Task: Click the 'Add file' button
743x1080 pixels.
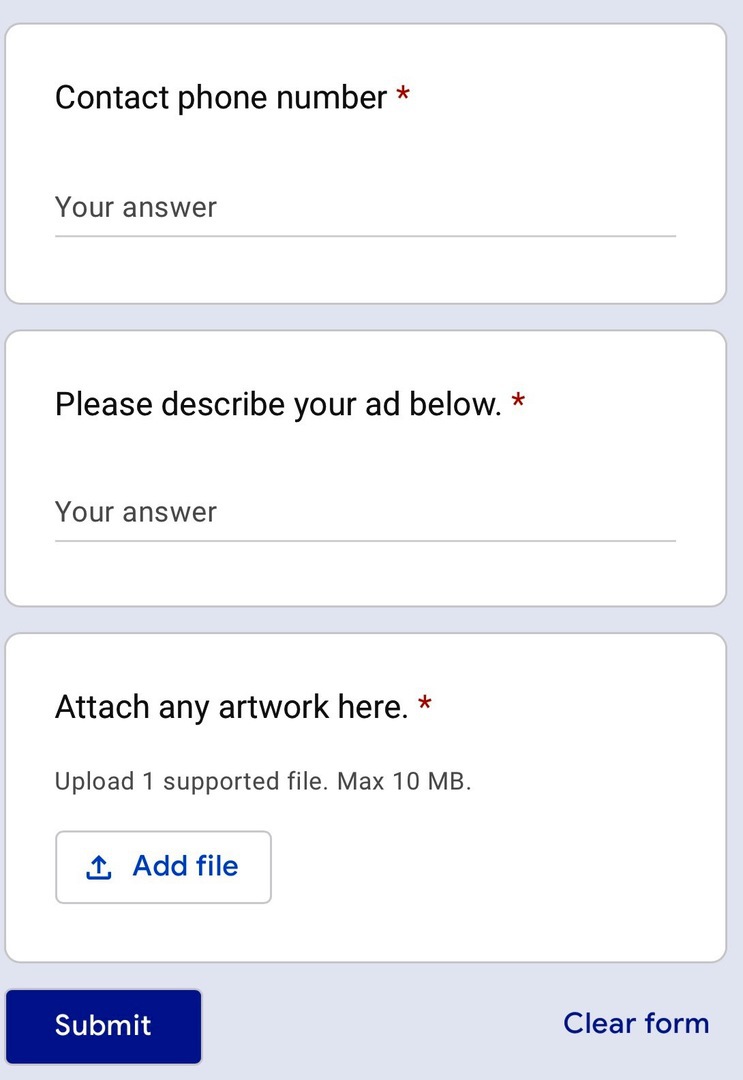Action: coord(163,867)
